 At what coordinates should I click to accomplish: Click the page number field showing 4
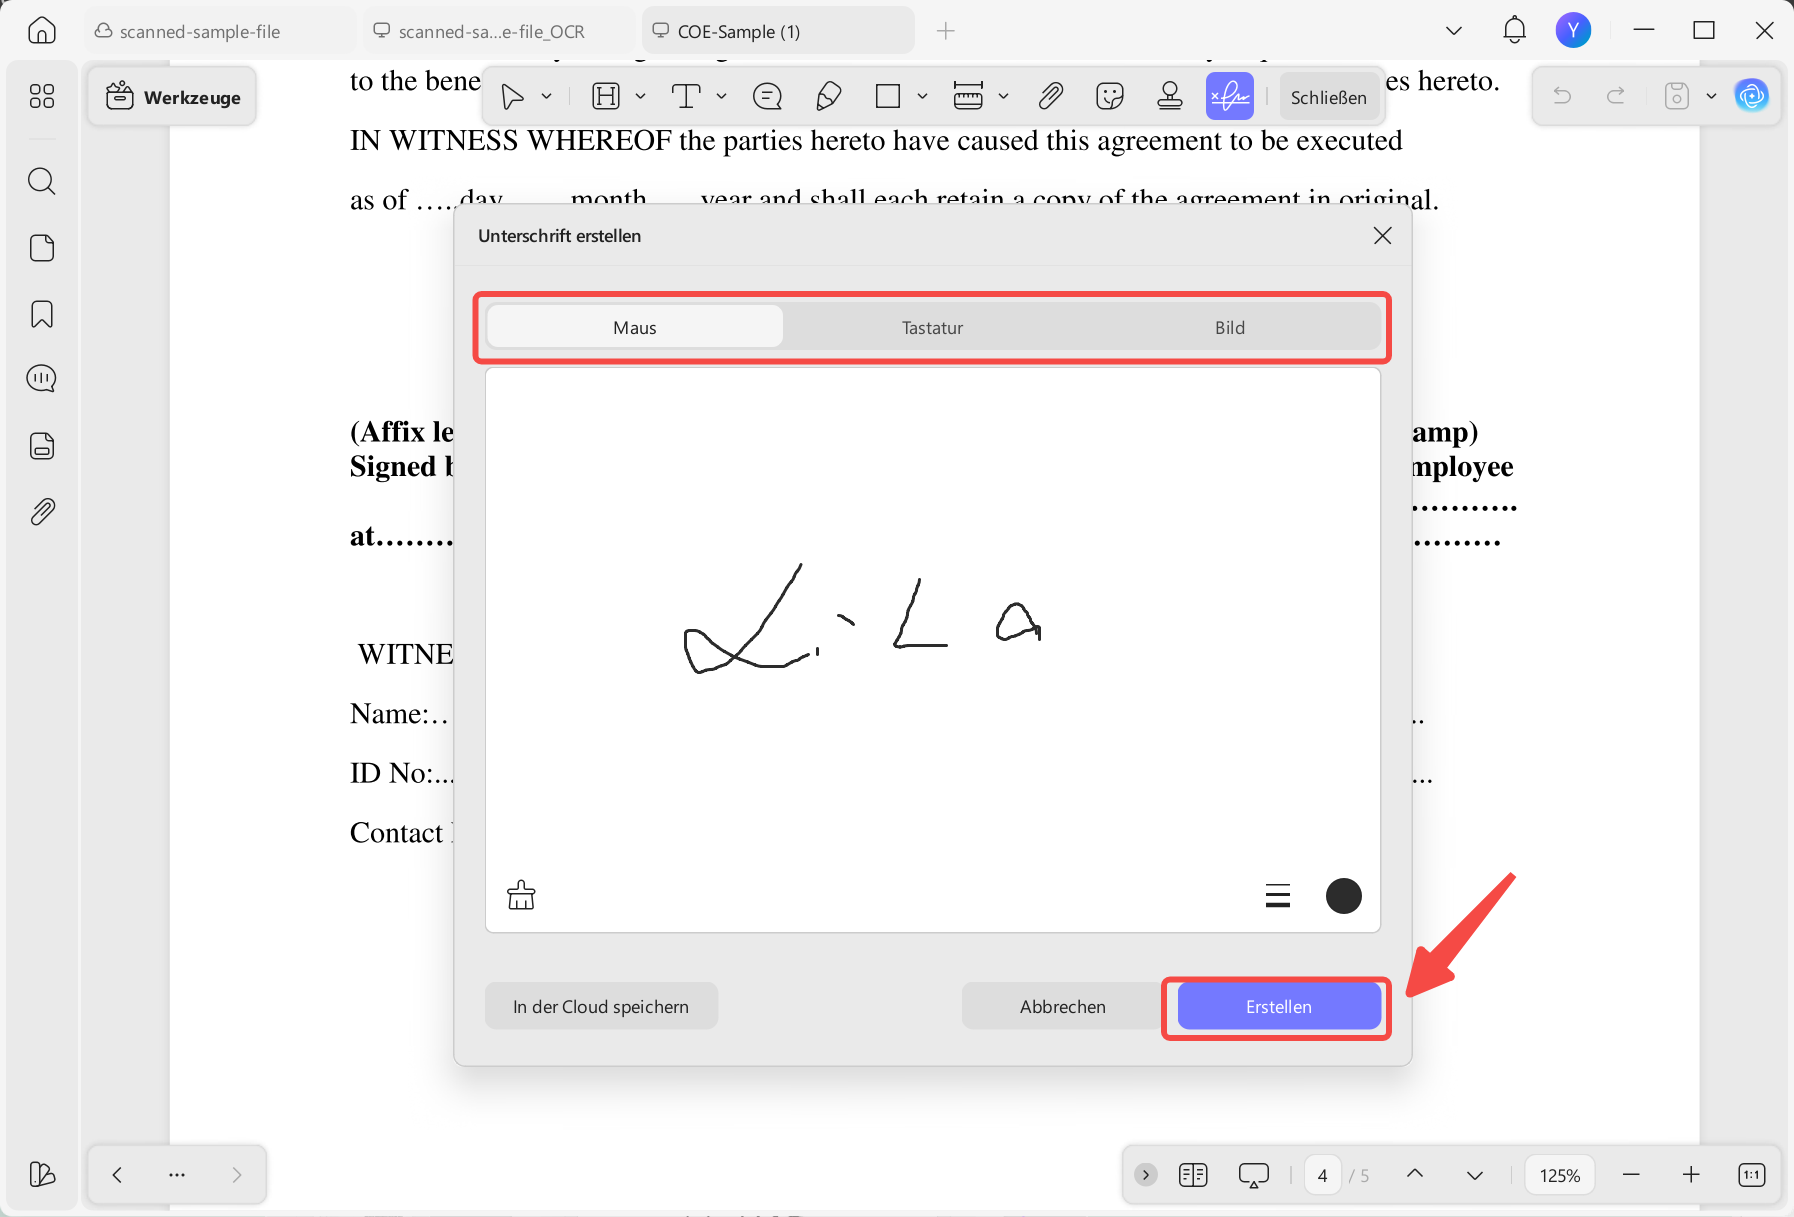click(x=1322, y=1175)
